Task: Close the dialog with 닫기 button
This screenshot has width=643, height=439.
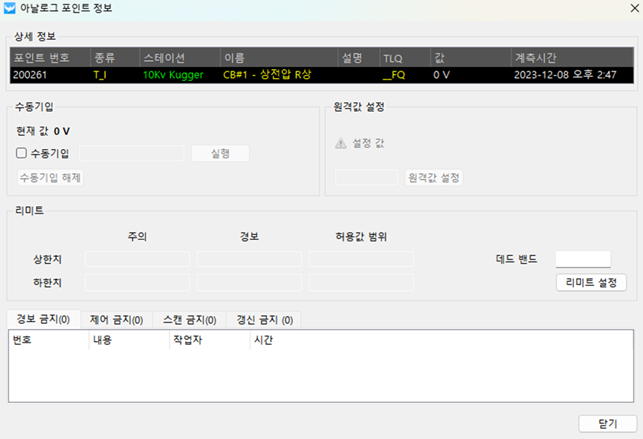Action: (x=607, y=423)
